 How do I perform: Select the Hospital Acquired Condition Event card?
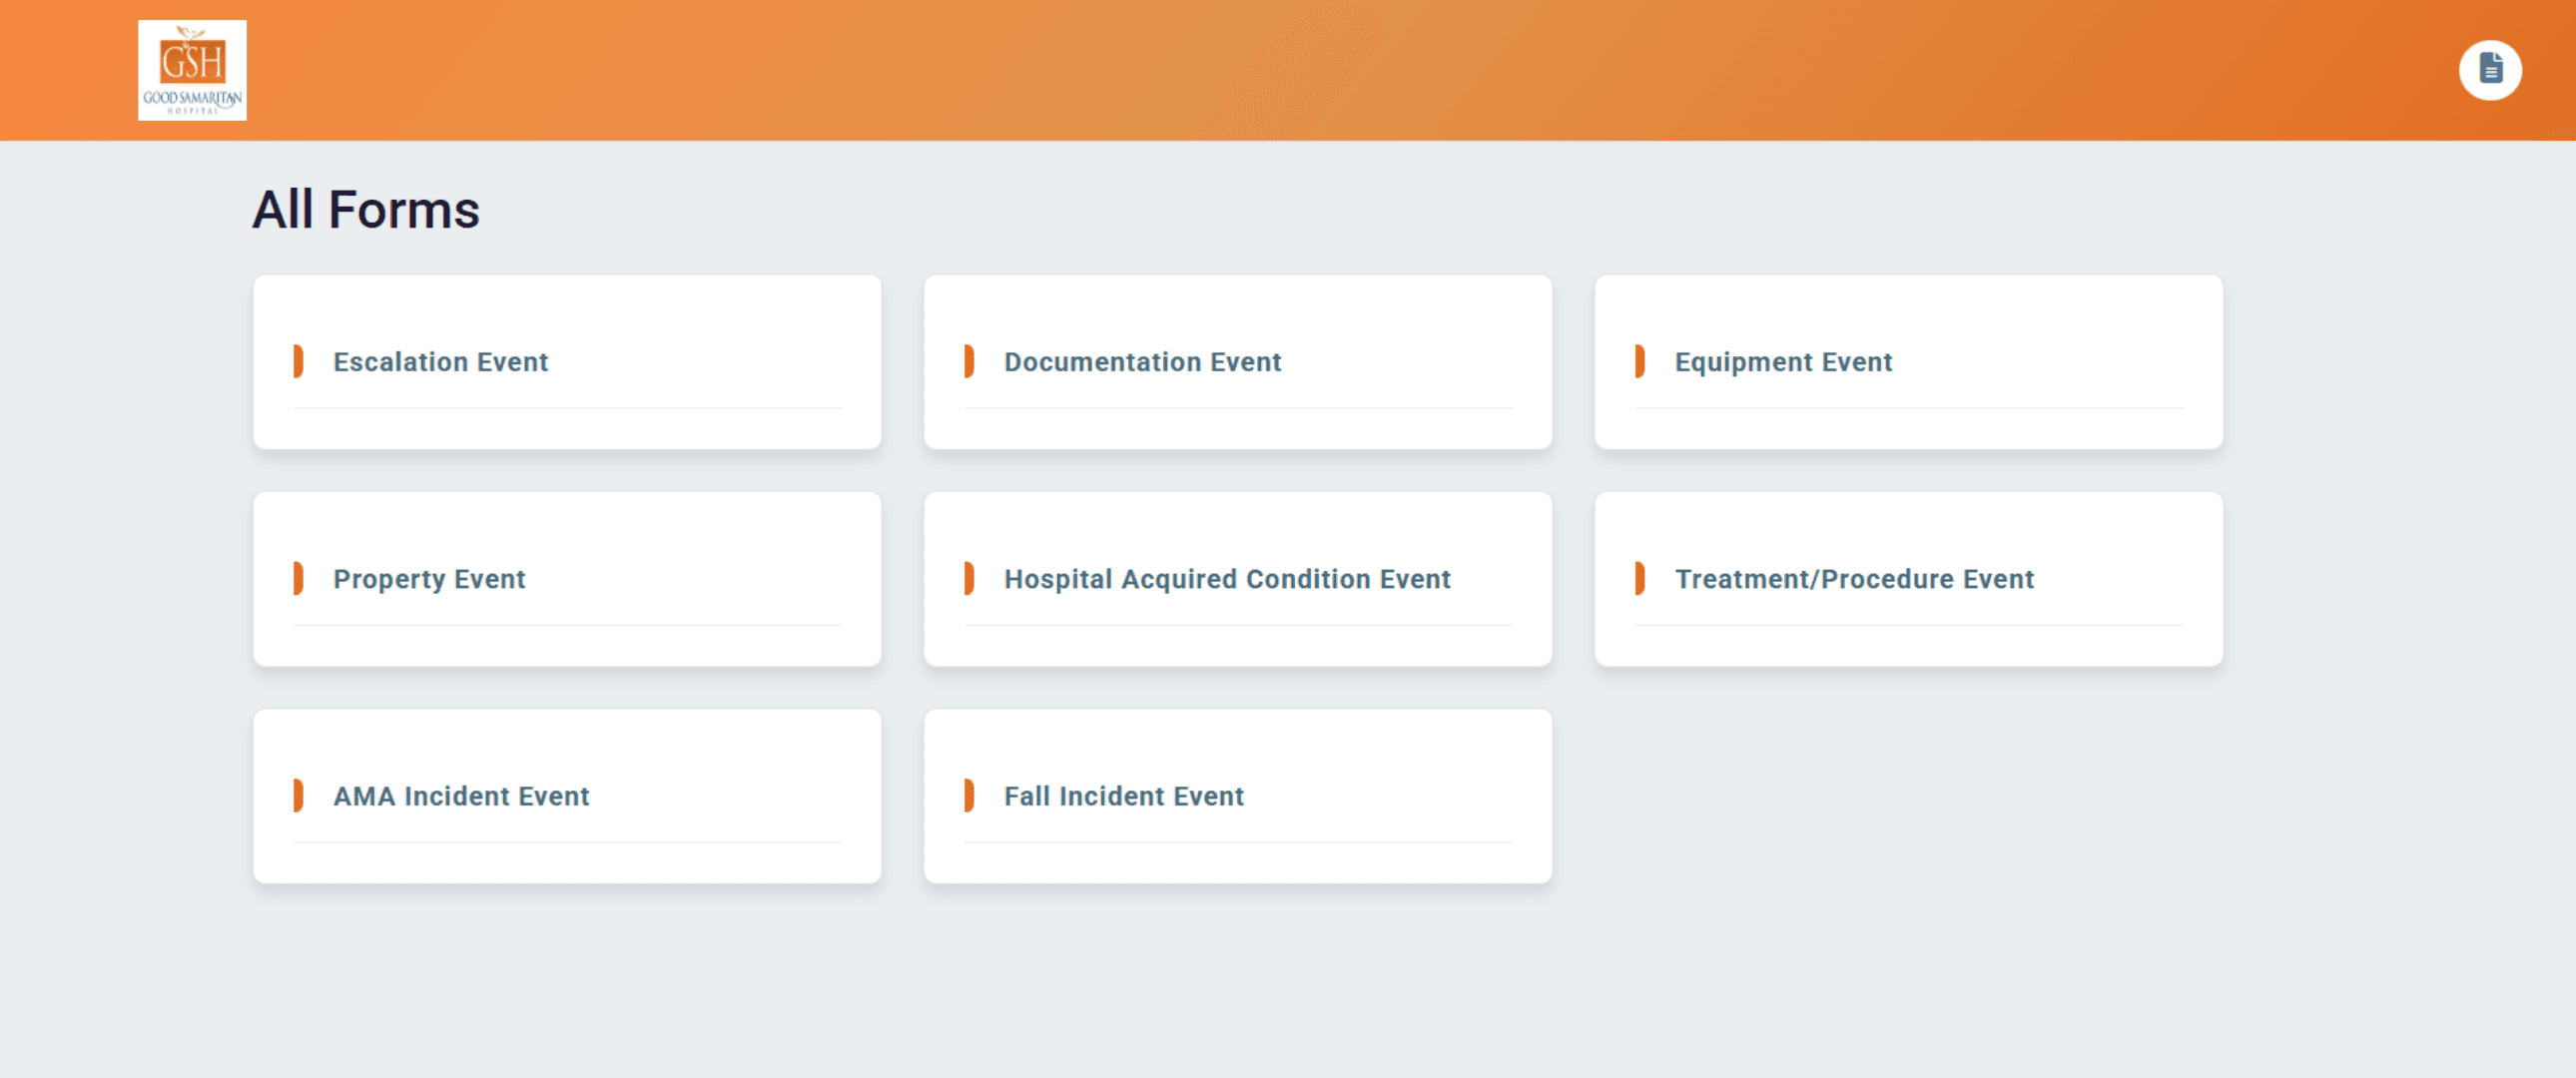(x=1238, y=578)
